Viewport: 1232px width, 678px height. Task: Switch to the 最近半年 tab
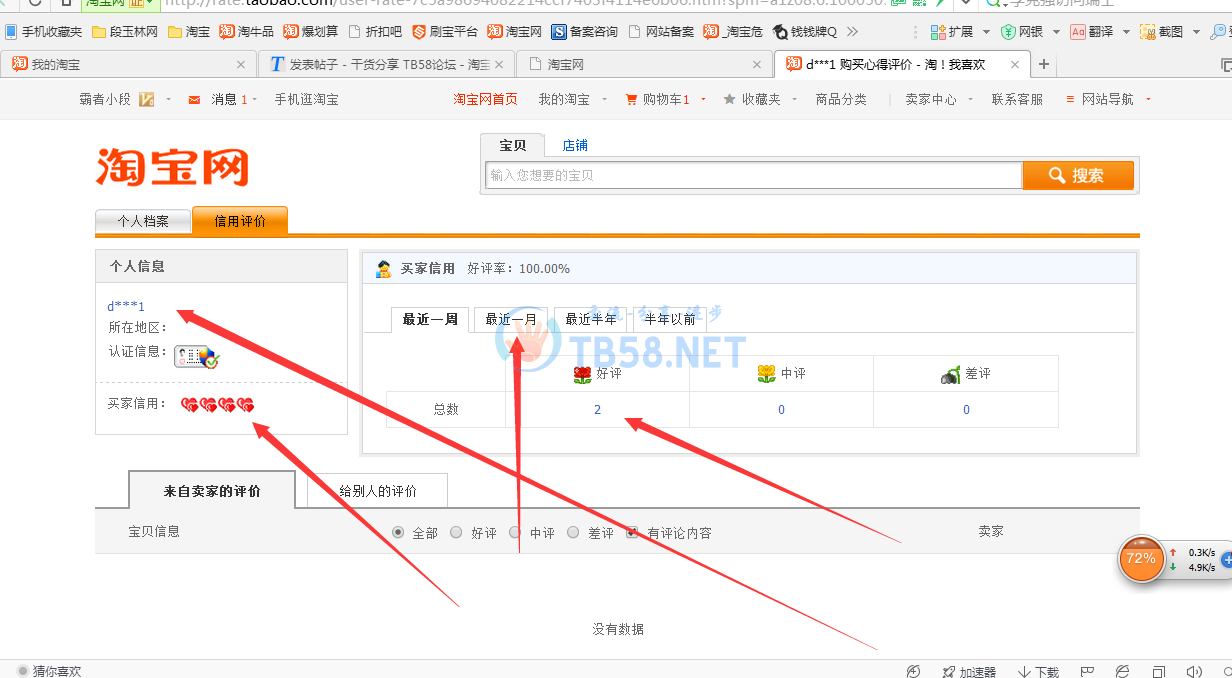point(590,320)
